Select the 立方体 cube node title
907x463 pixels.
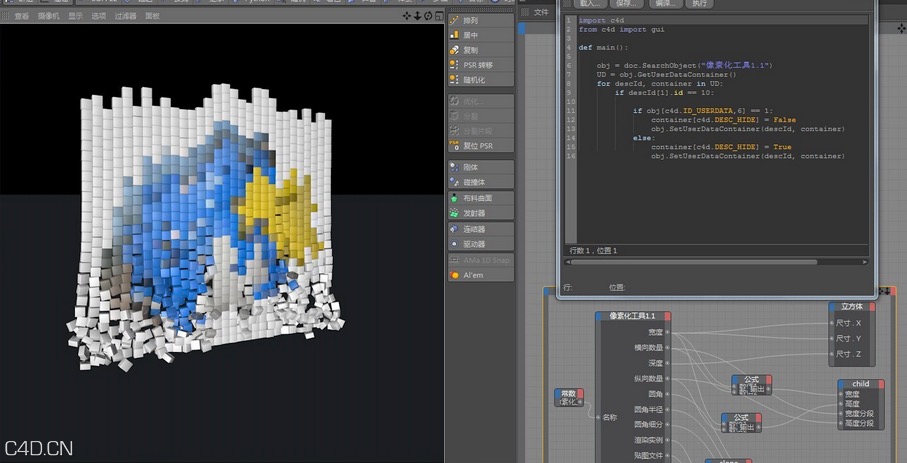851,307
